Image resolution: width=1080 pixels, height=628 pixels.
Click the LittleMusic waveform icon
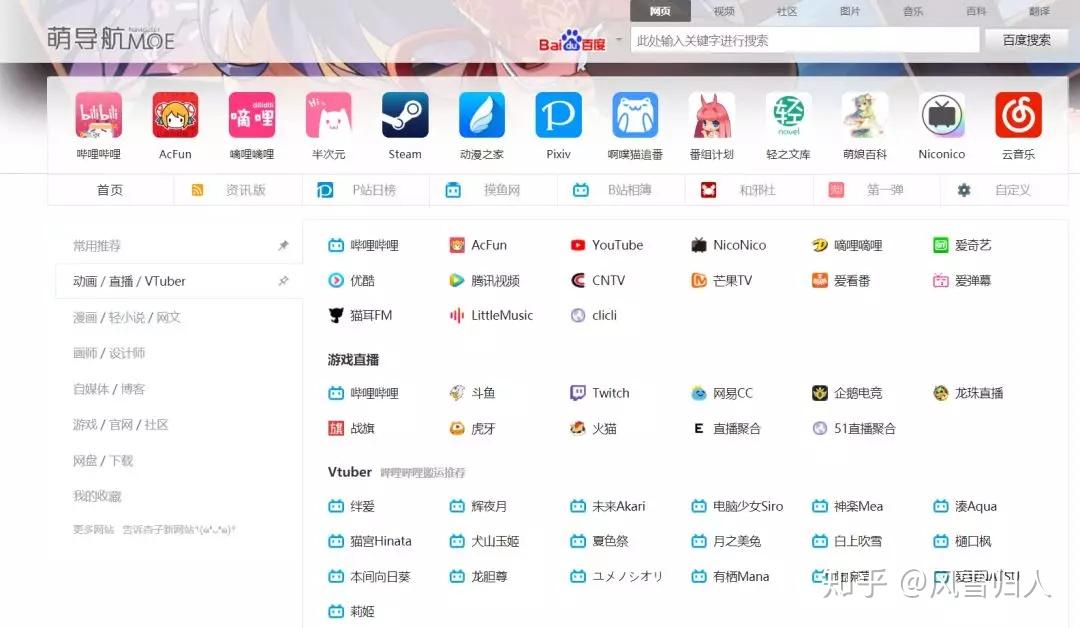tap(457, 315)
